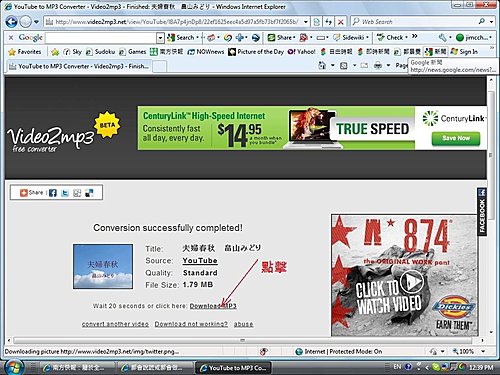Click the Download MP3 link
The width and height of the screenshot is (500, 375).
(213, 306)
